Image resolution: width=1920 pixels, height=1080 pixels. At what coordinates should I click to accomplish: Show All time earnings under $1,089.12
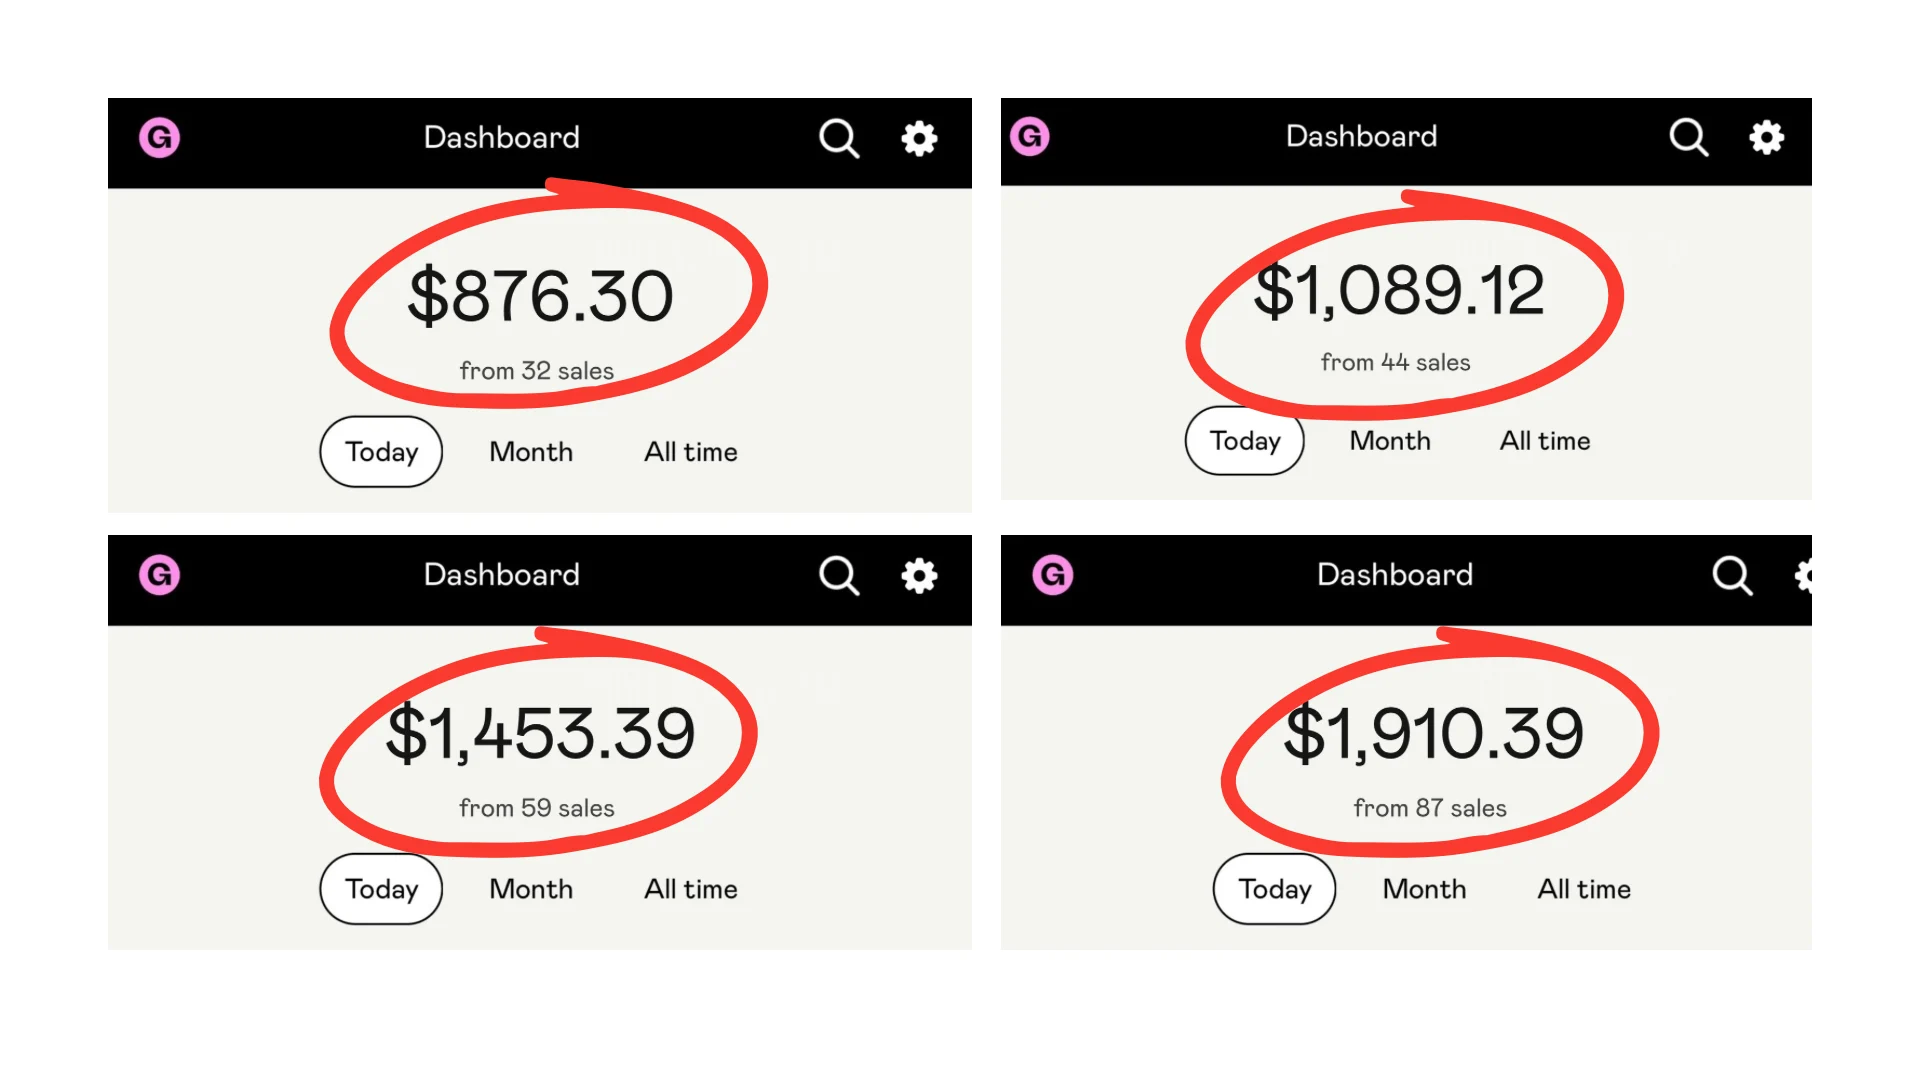1545,441
